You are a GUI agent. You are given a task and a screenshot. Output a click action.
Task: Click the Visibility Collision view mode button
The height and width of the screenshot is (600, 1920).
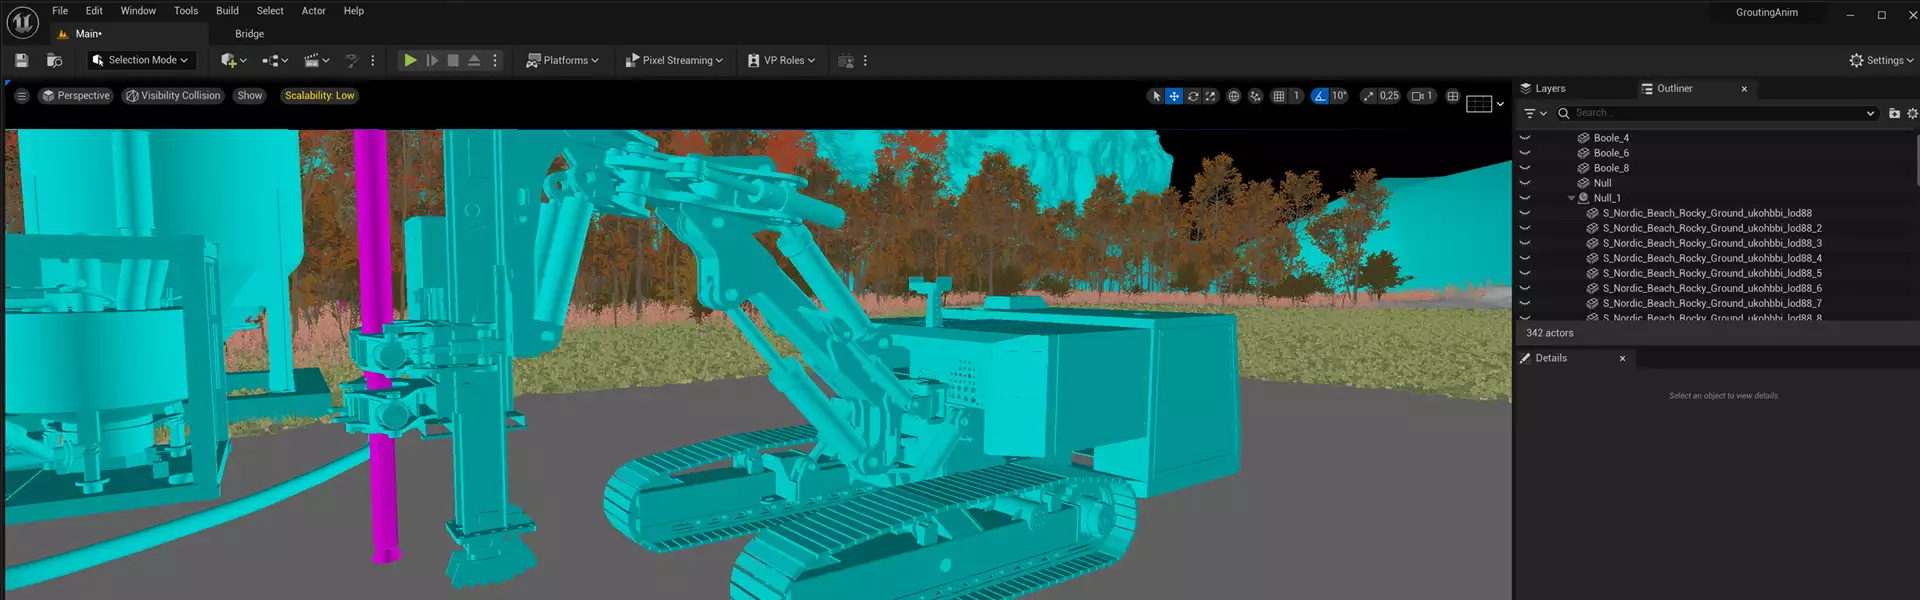pos(173,96)
